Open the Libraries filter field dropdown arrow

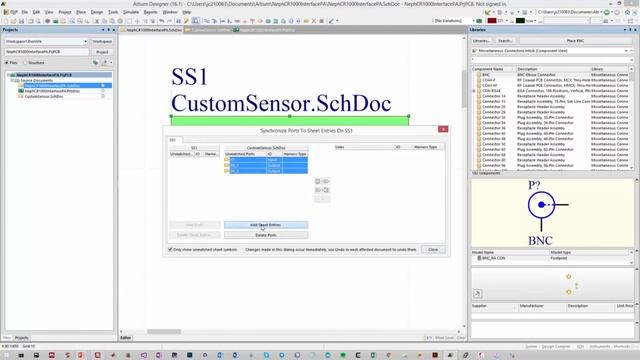(631, 60)
